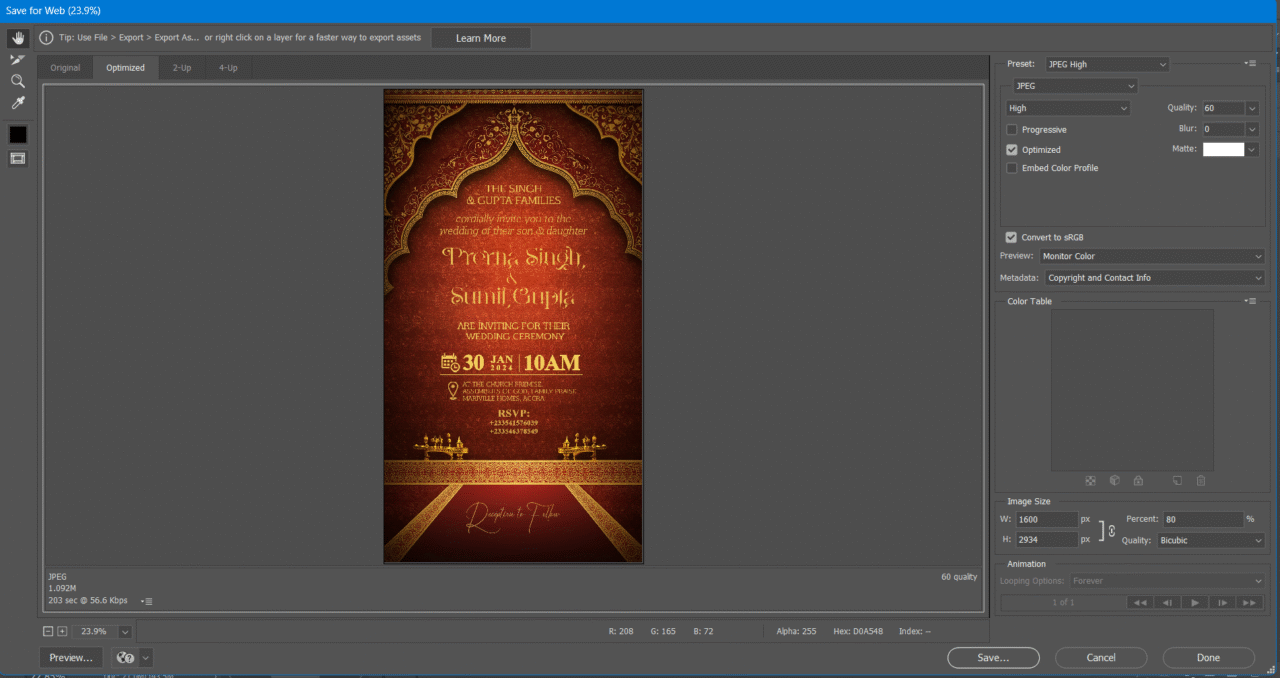
Task: Click the Matte color swatch
Action: tap(1224, 148)
